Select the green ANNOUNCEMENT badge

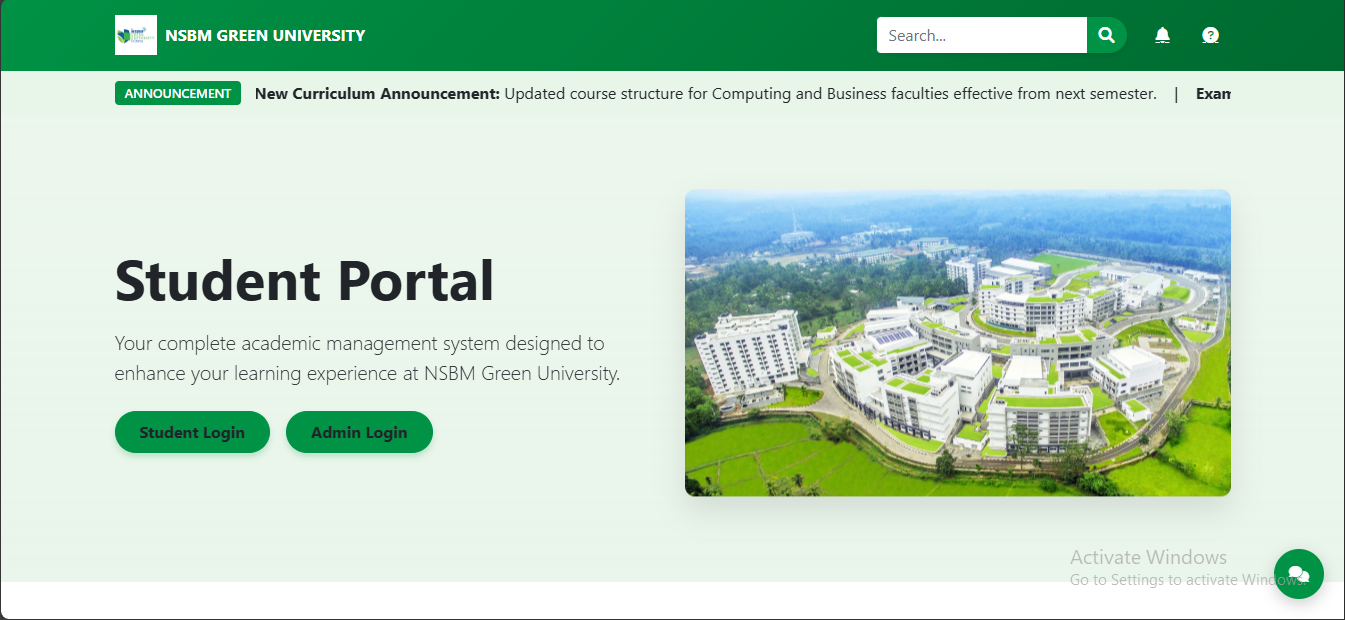click(x=178, y=93)
